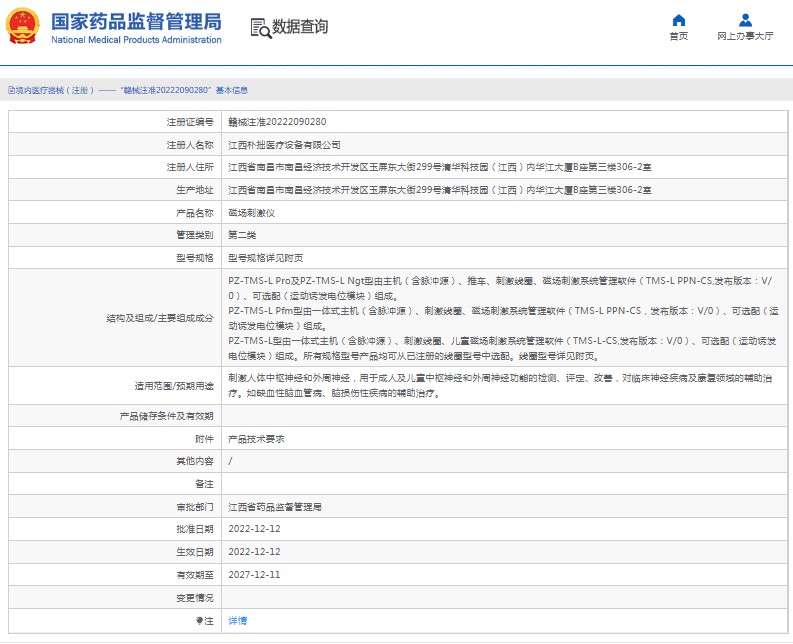Open the 详情 link in the bottom row
Image resolution: width=793 pixels, height=644 pixels.
(237, 621)
